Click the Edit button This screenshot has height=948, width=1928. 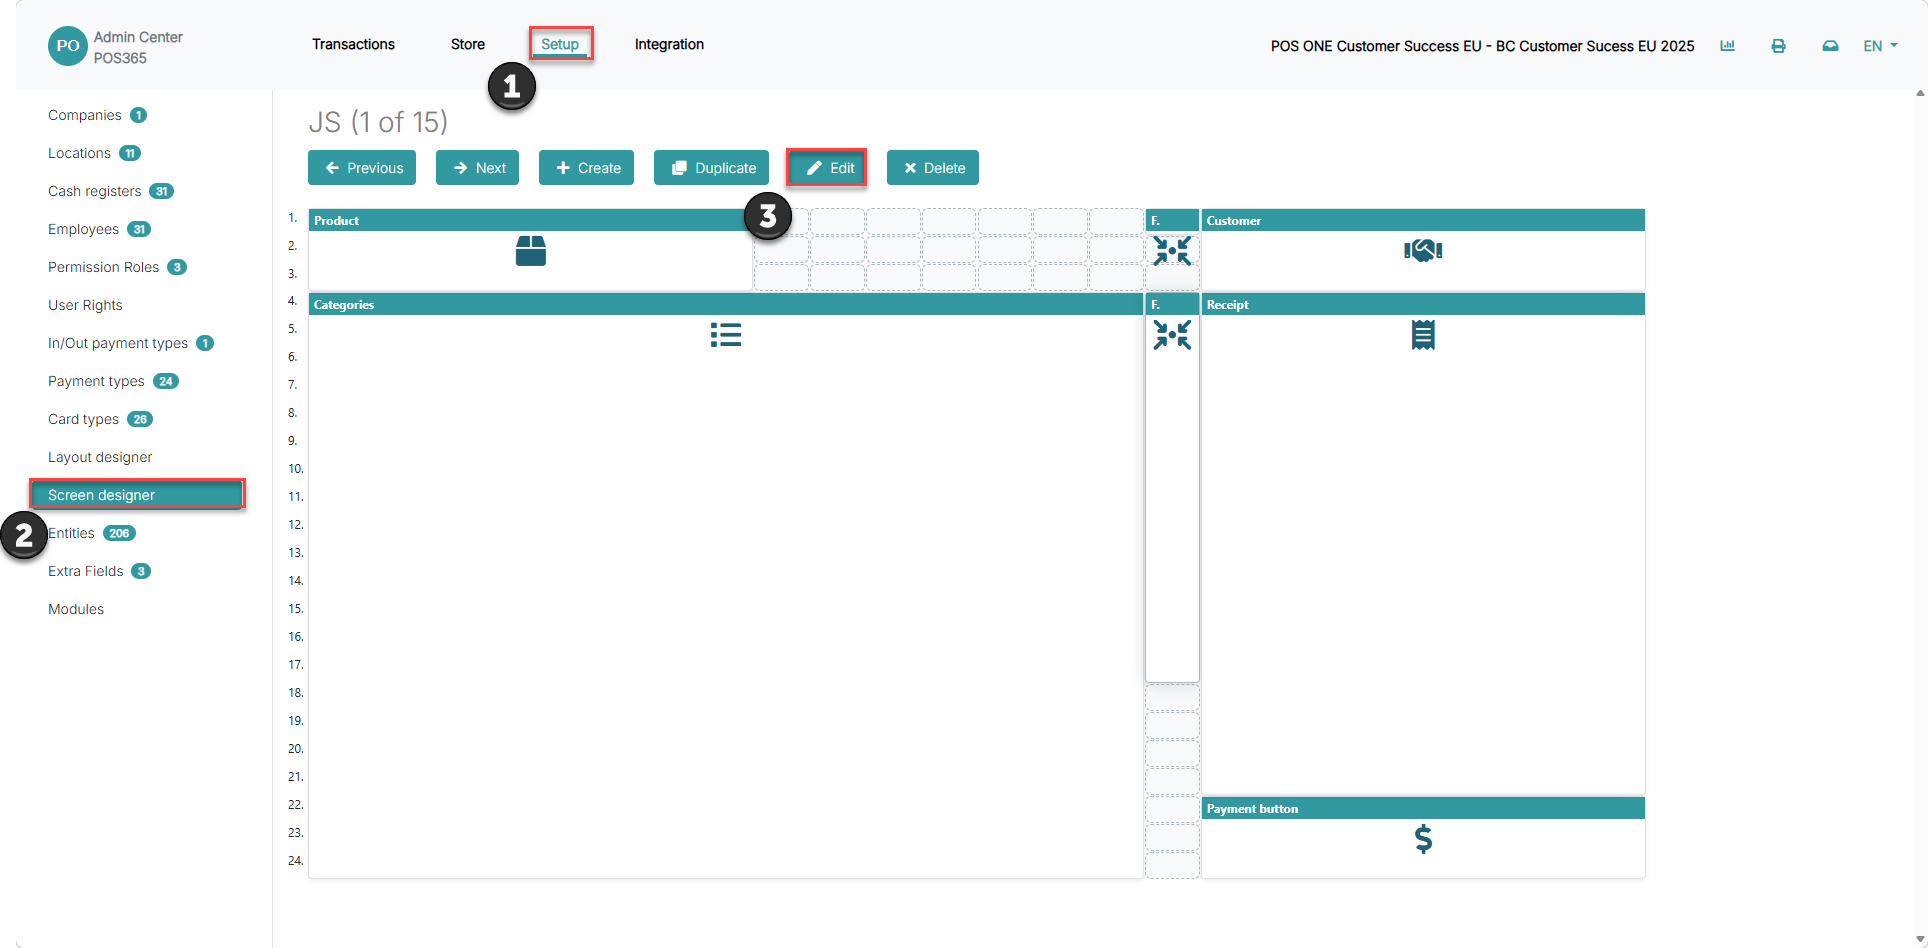pos(827,168)
